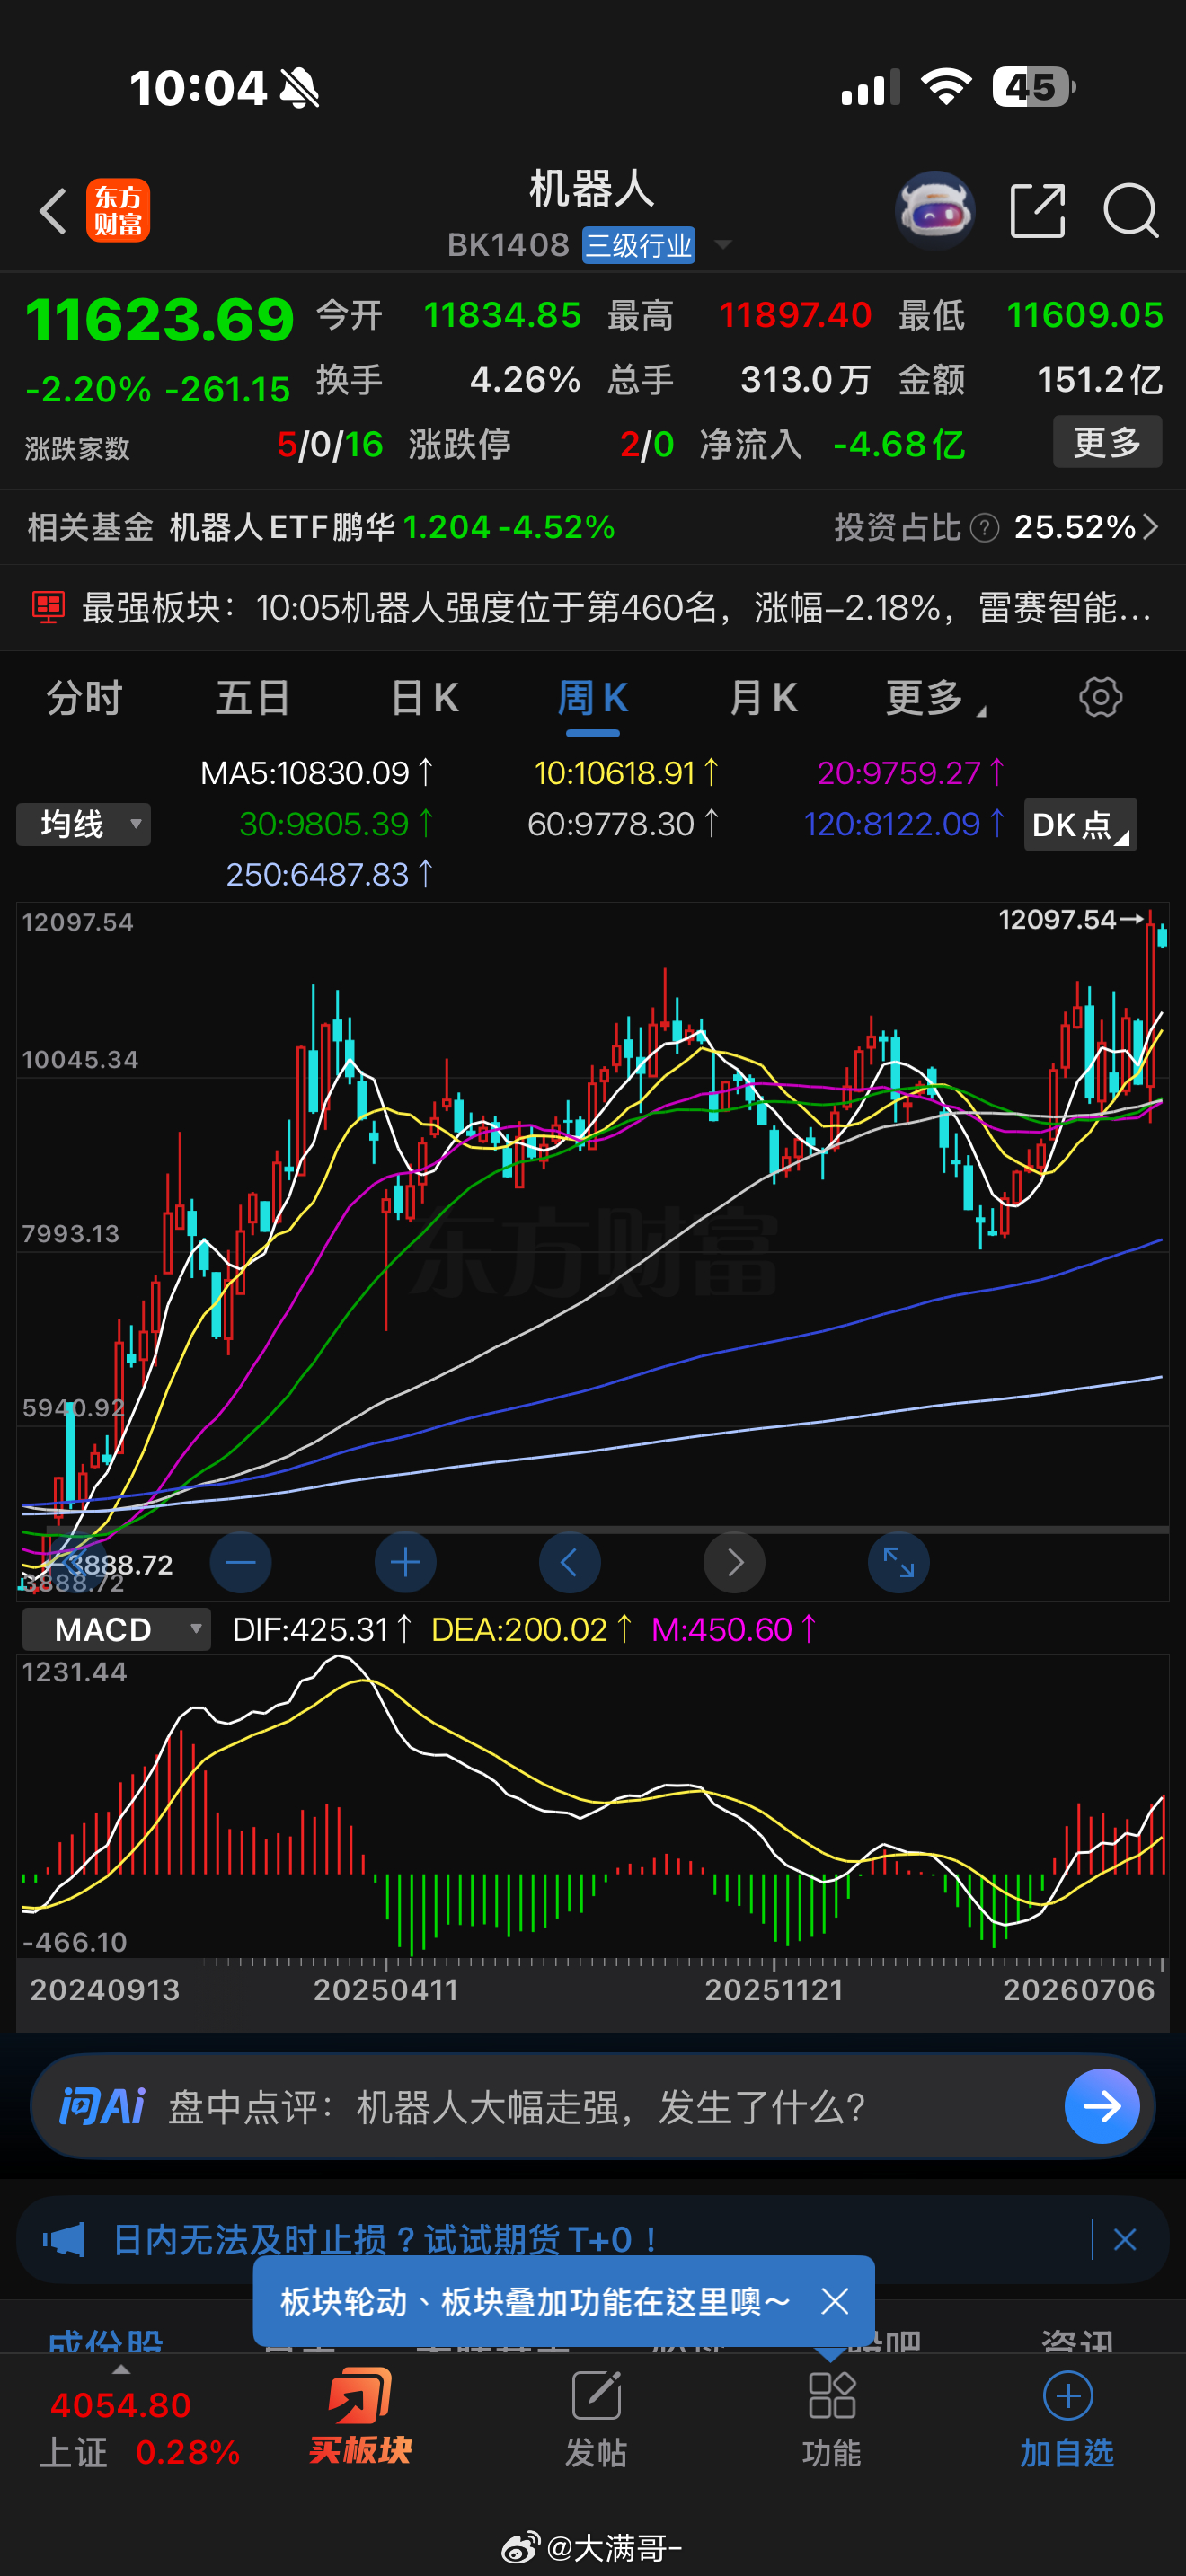Expand the 更多 chart period menu
Viewport: 1186px width, 2576px height.
[x=935, y=698]
